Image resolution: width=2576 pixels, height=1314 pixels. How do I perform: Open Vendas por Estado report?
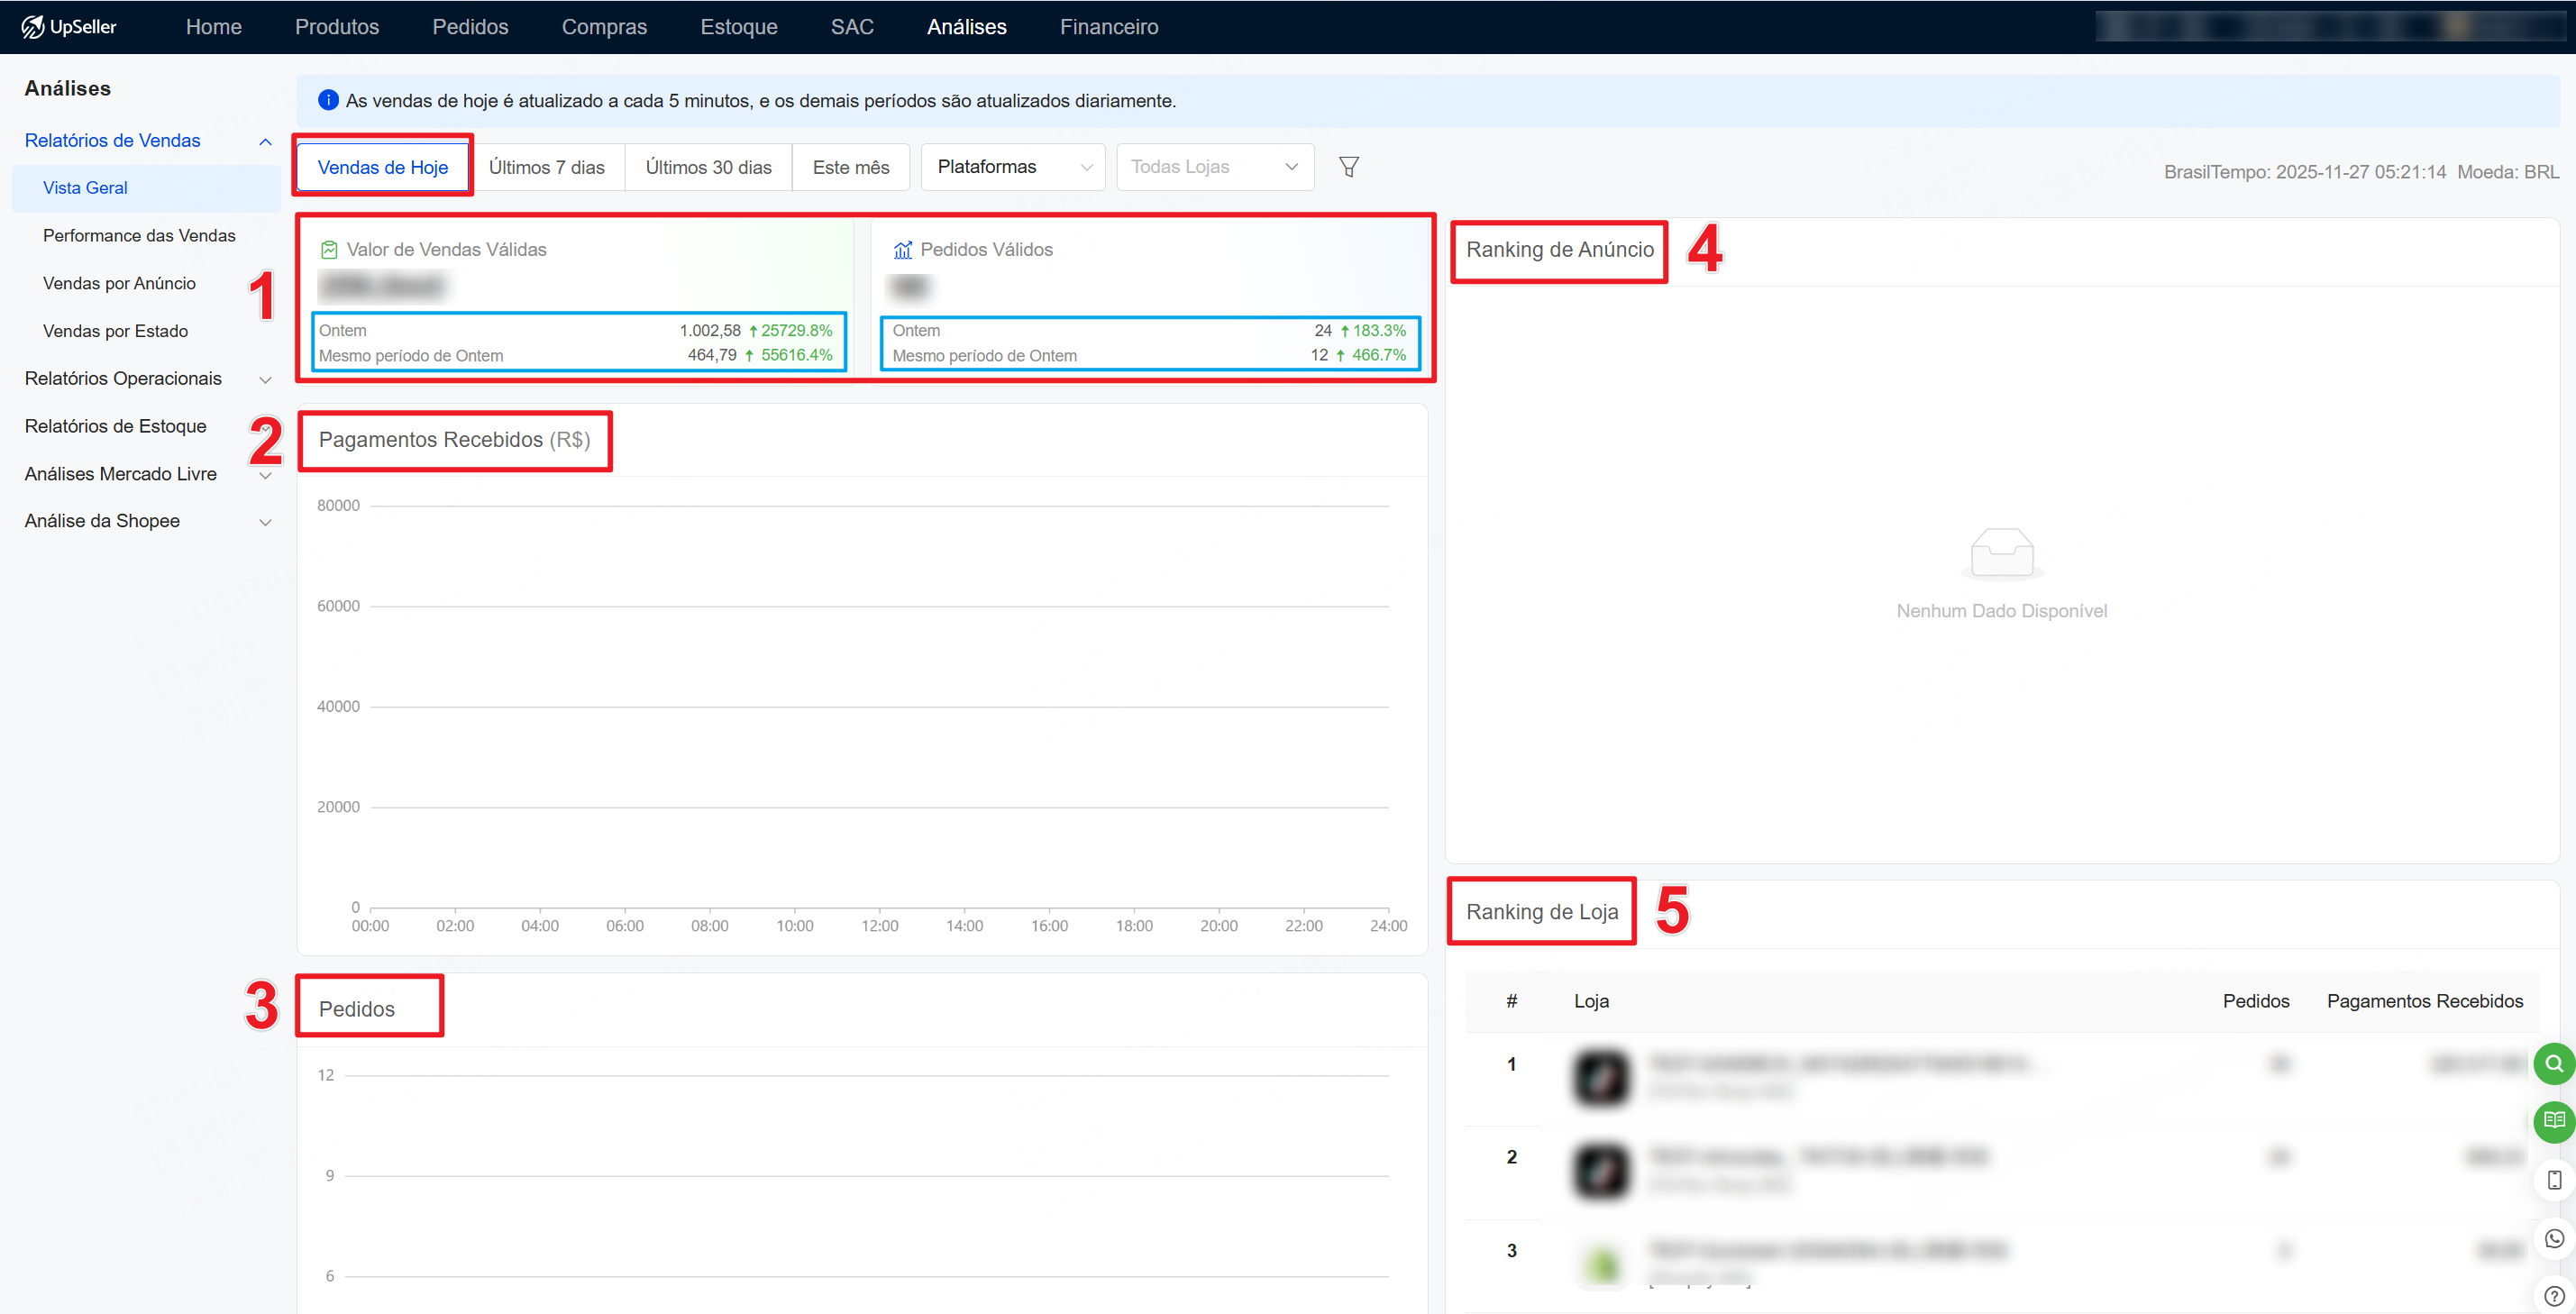click(115, 331)
